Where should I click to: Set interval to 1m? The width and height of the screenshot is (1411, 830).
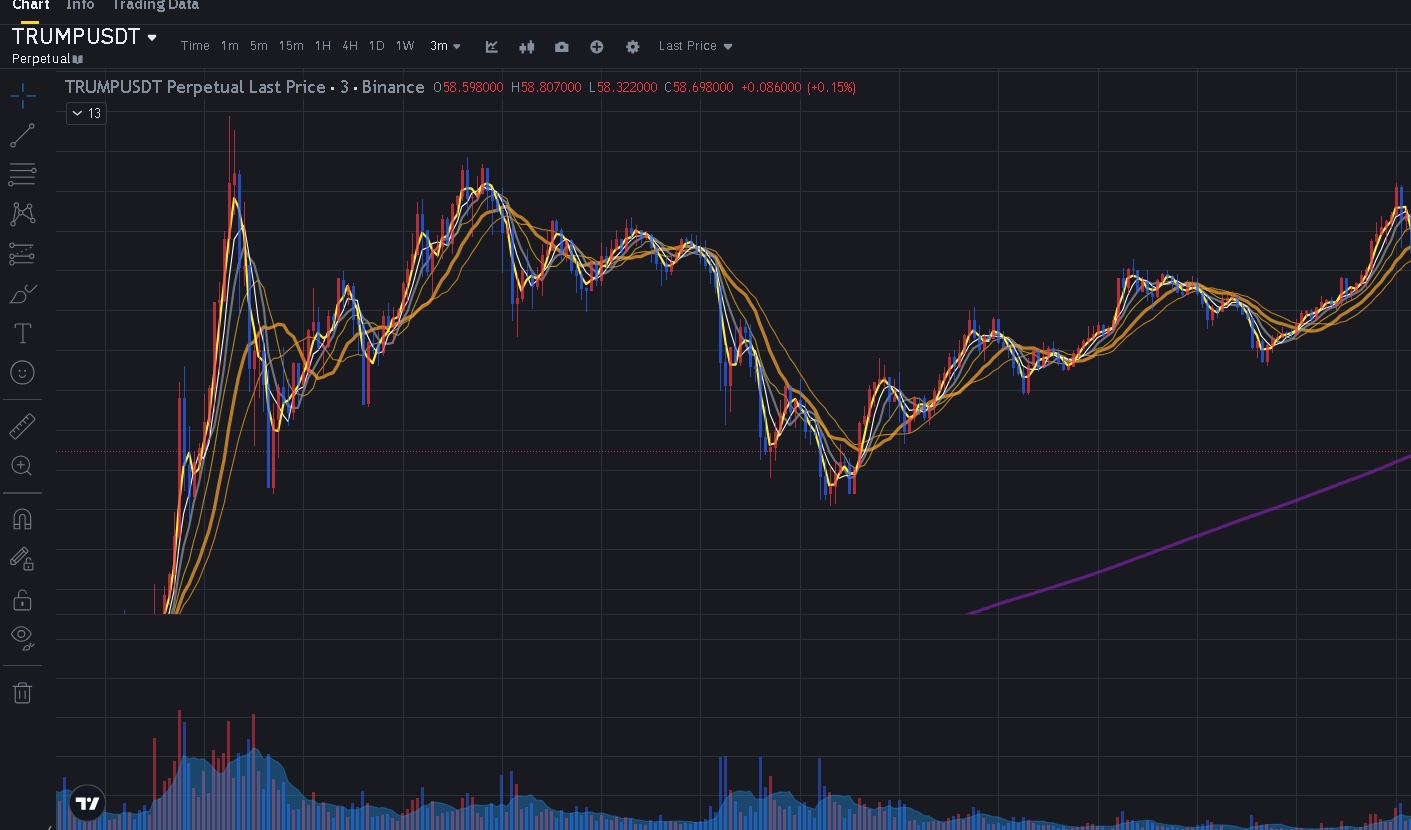[x=230, y=46]
